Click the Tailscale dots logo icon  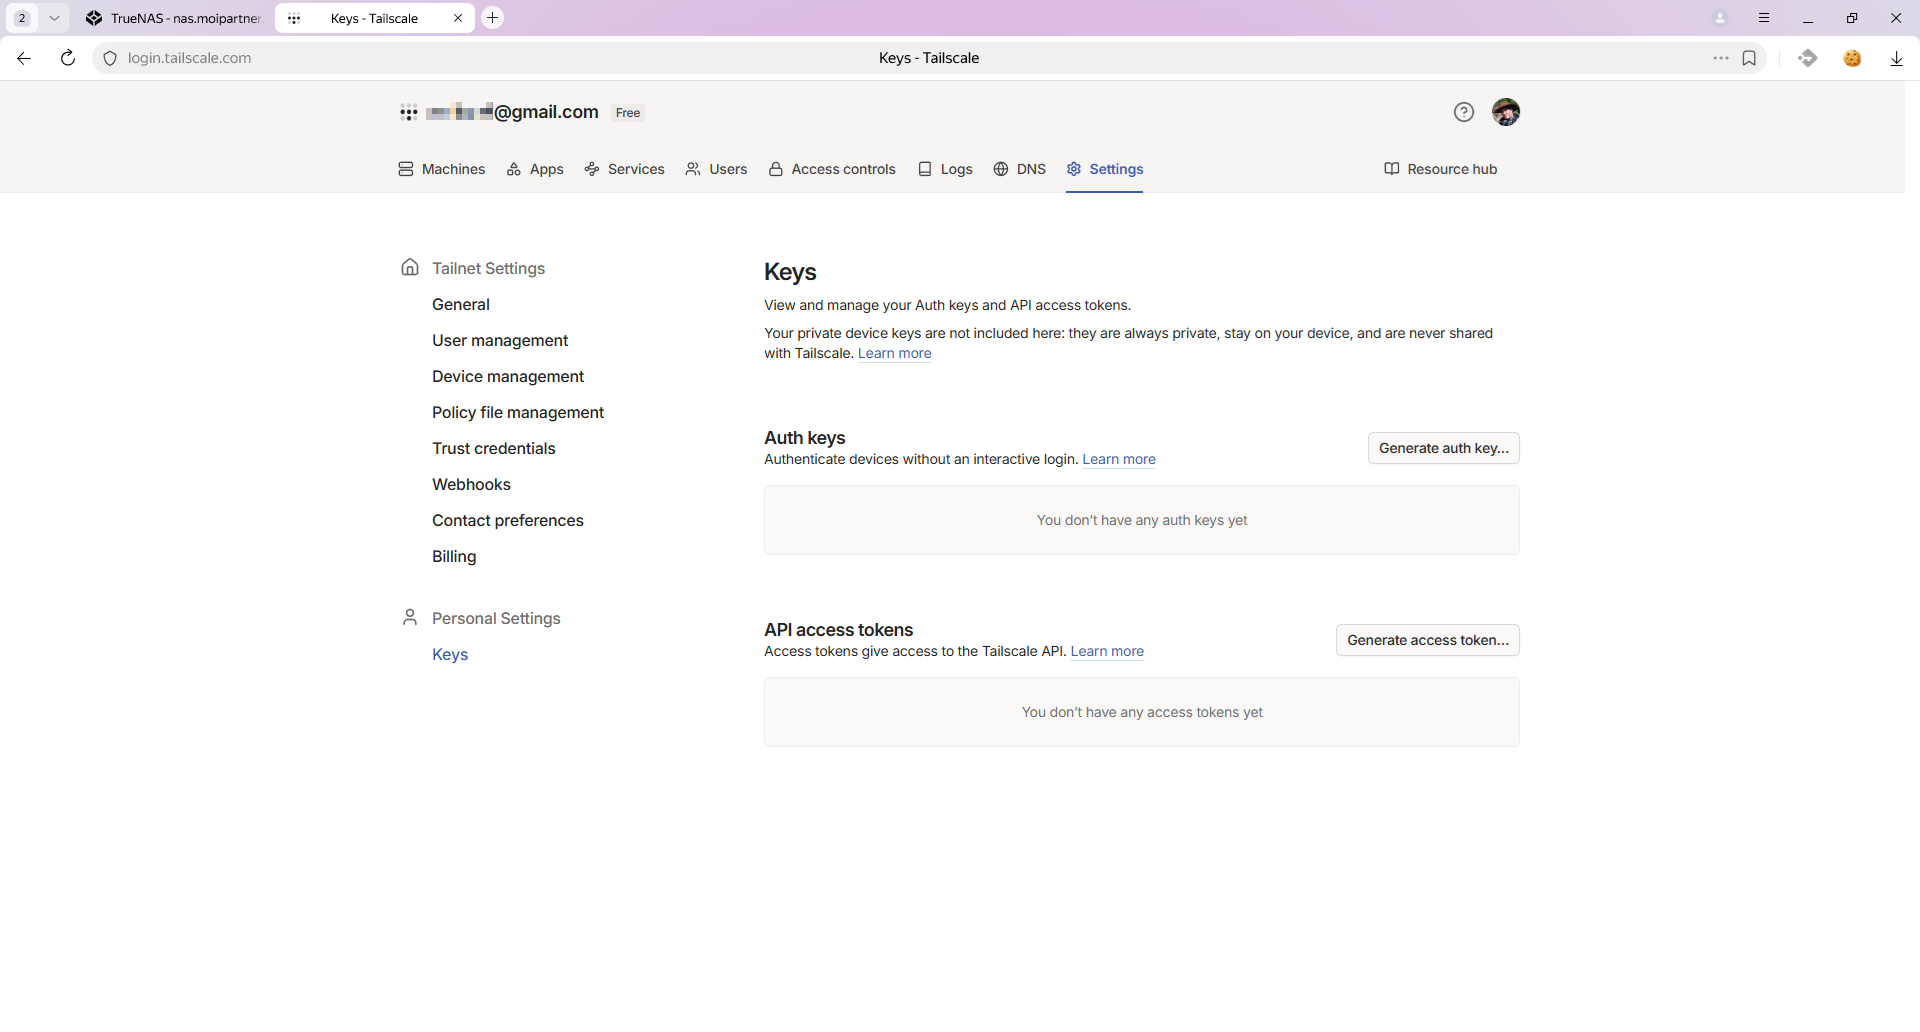click(x=408, y=112)
